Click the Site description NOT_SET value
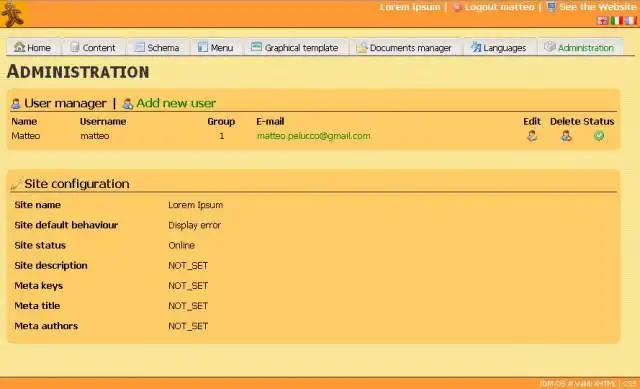 pos(188,266)
